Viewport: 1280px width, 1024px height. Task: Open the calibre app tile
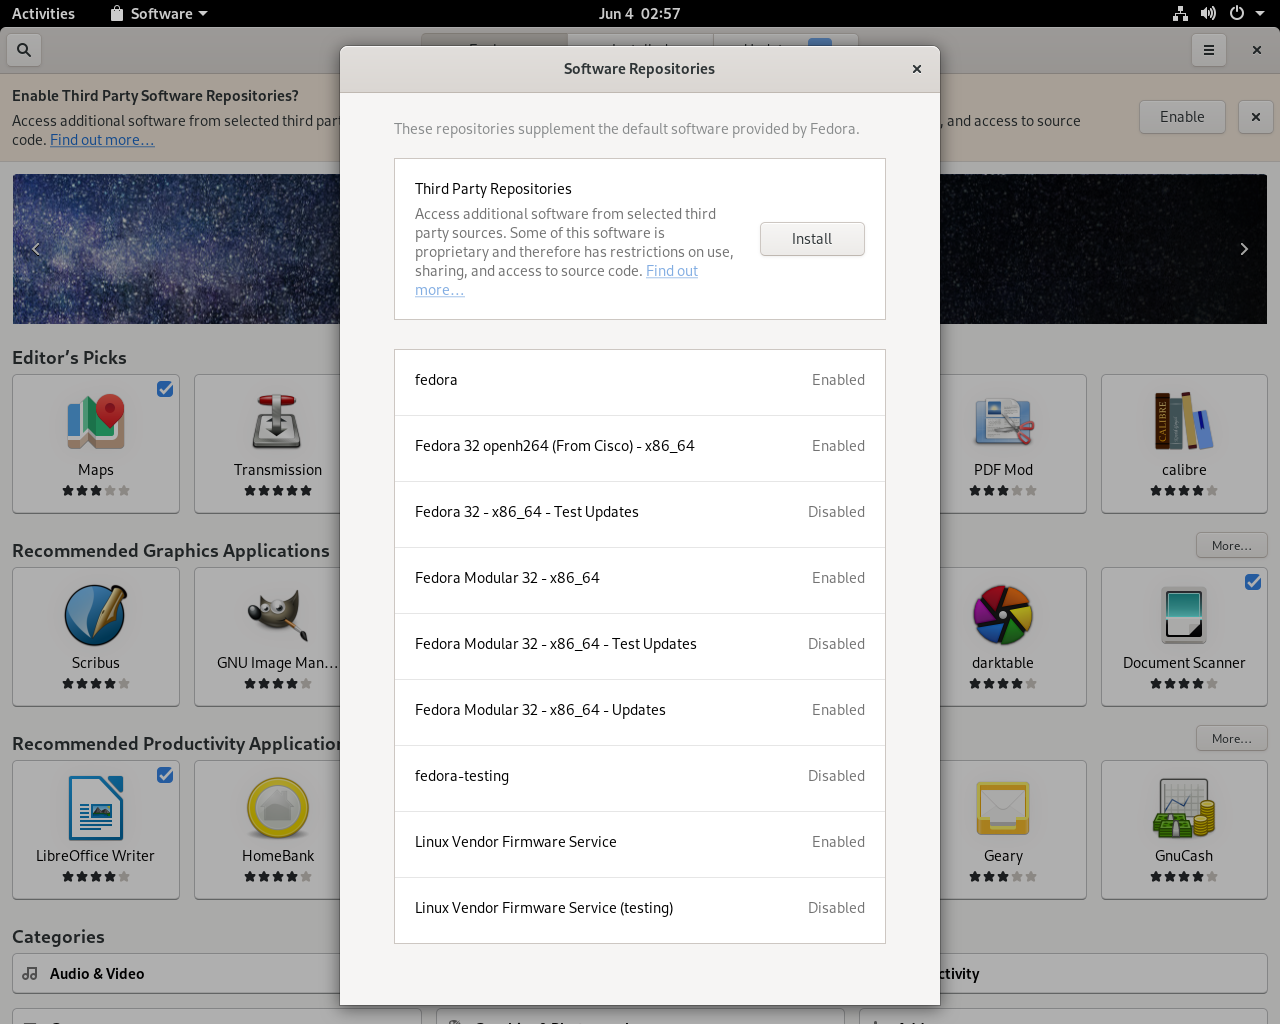(x=1184, y=444)
